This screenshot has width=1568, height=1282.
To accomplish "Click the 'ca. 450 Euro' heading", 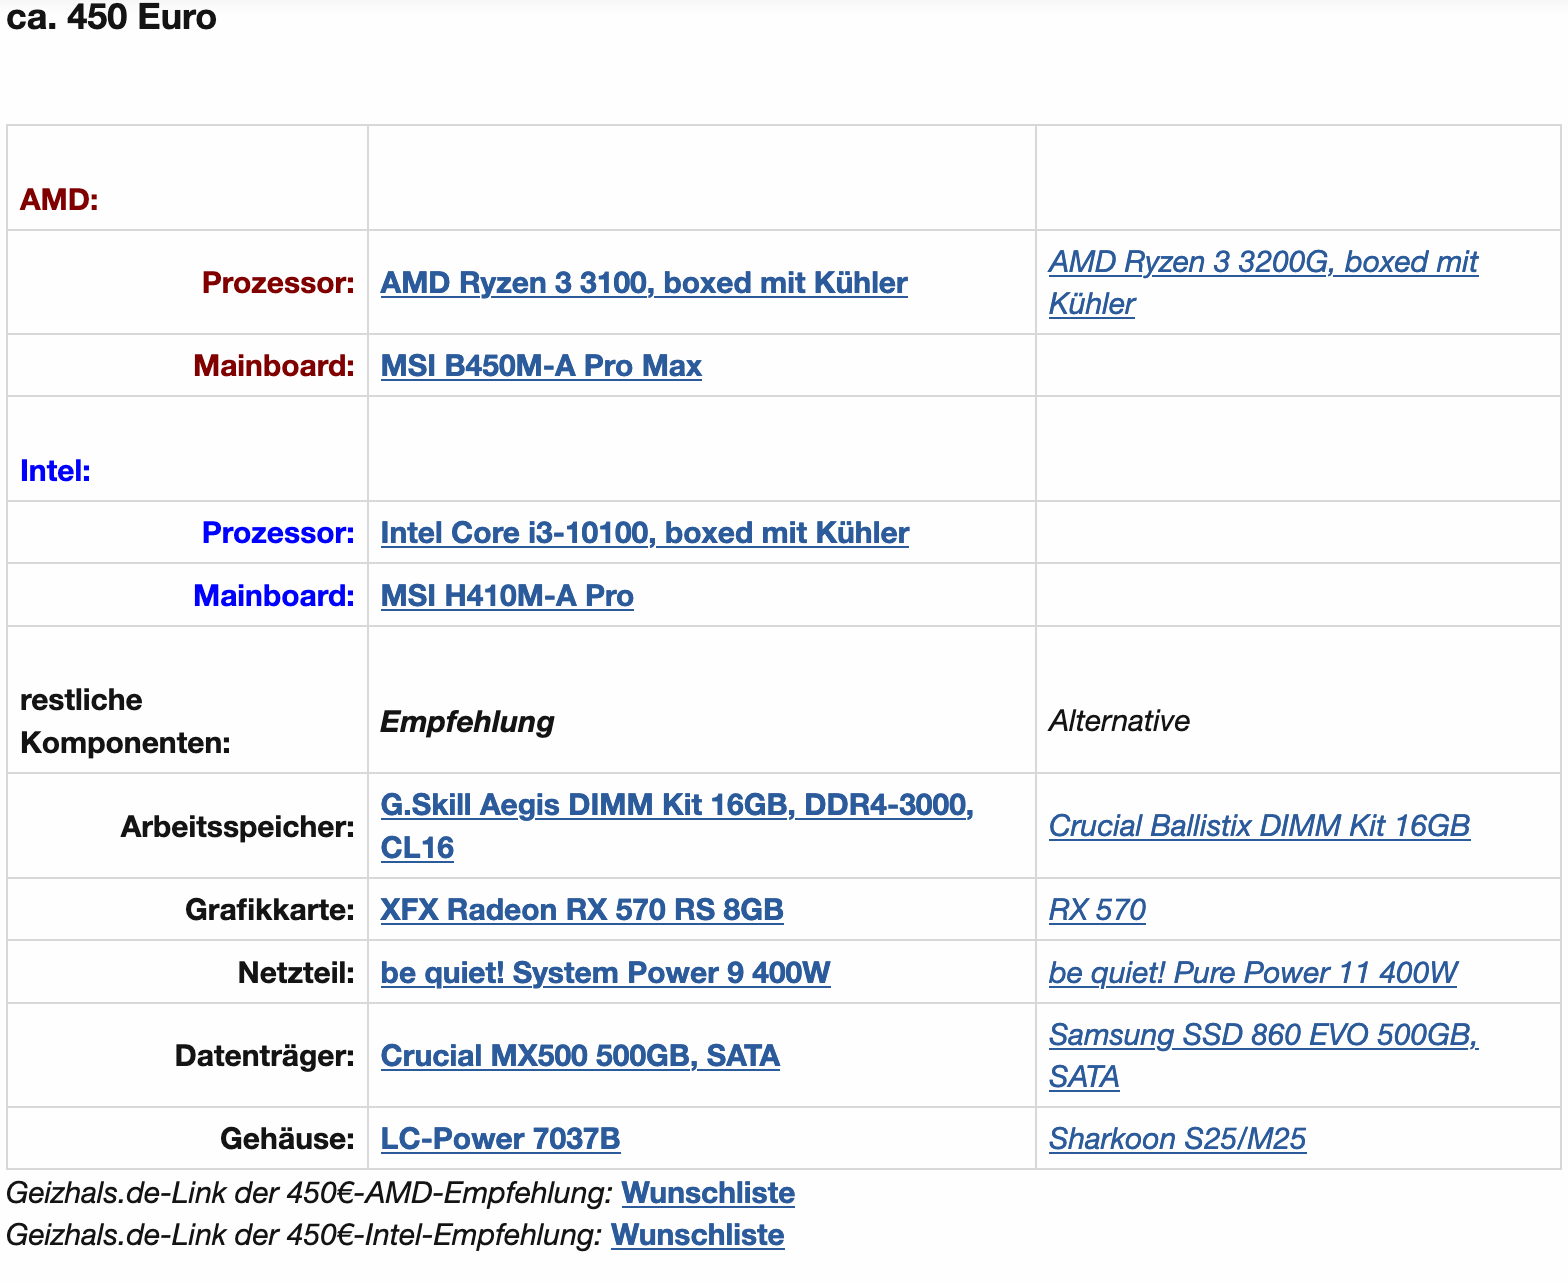I will tap(111, 17).
